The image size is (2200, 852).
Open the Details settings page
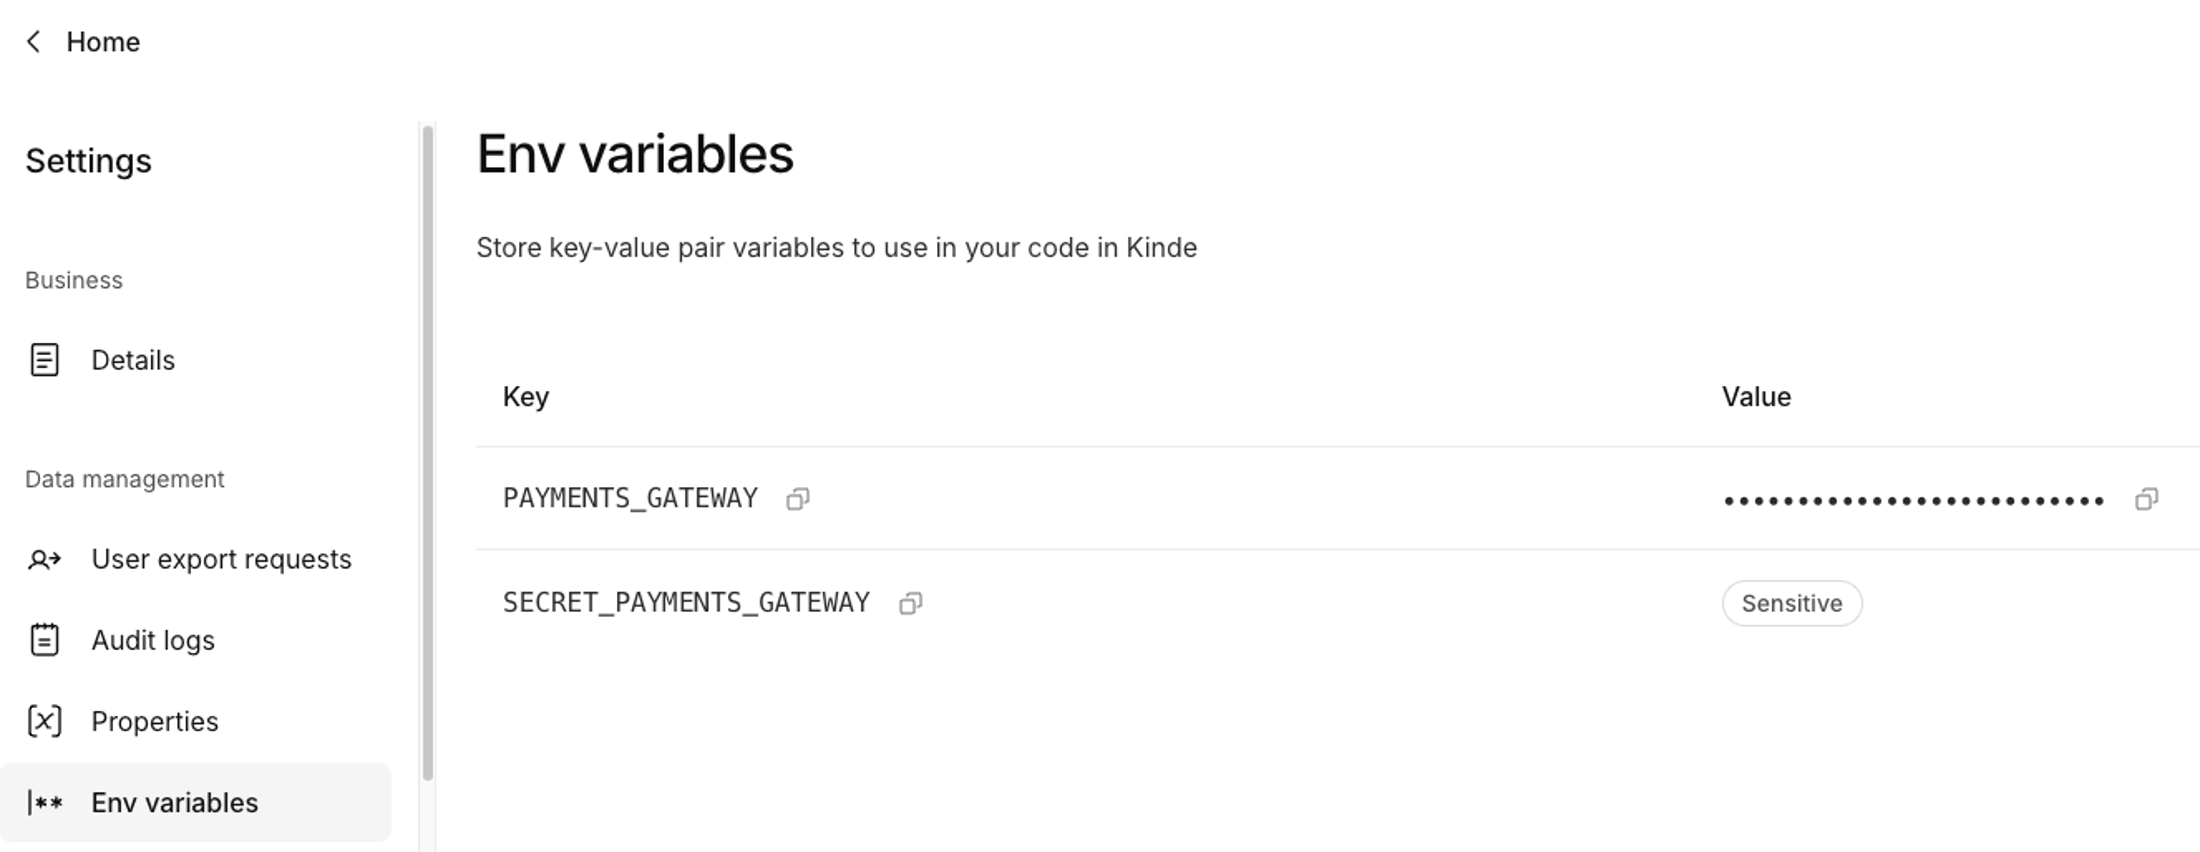pyautogui.click(x=133, y=359)
